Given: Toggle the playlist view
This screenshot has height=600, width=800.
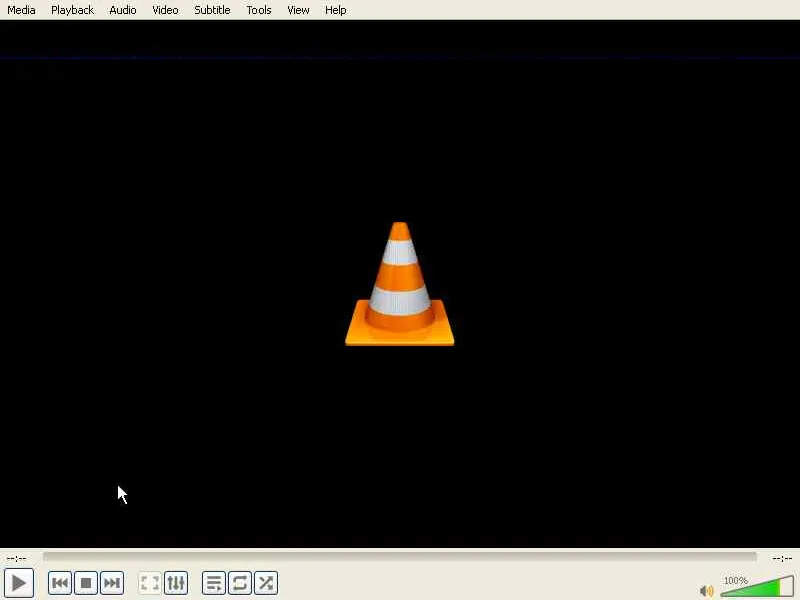Looking at the screenshot, I should click(x=214, y=583).
